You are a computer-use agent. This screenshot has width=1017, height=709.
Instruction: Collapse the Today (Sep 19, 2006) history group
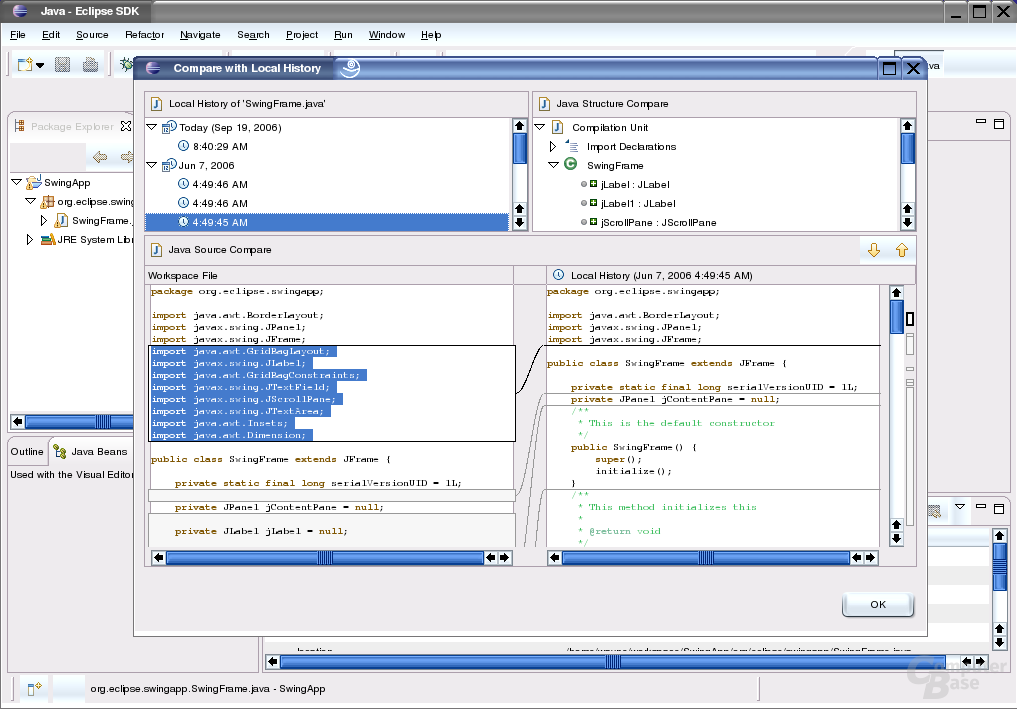[152, 127]
